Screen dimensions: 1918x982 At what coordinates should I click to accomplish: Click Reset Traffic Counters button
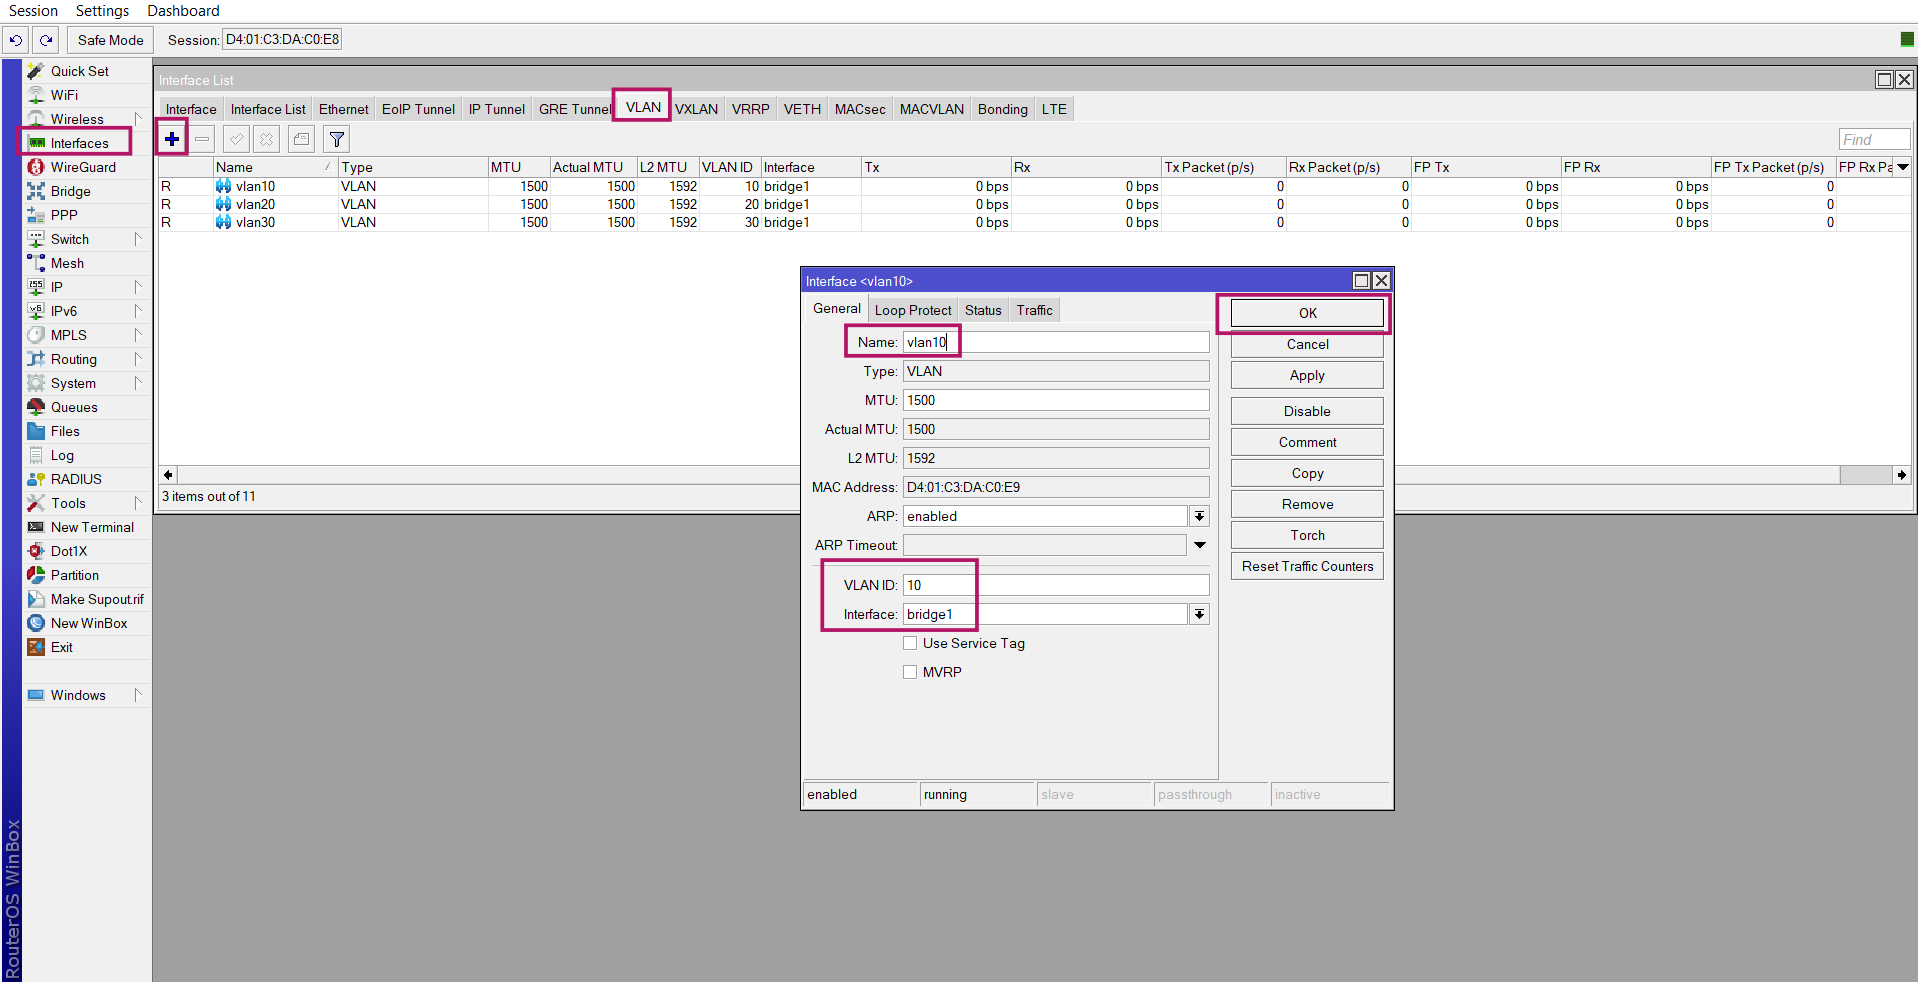click(1307, 566)
